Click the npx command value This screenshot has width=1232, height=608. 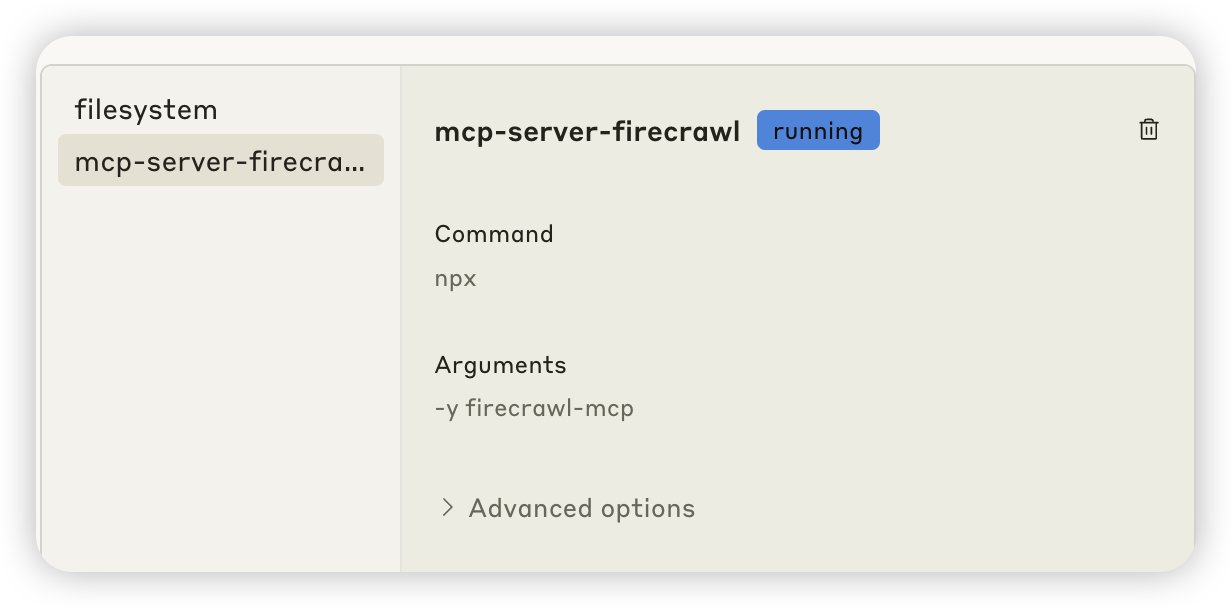456,279
